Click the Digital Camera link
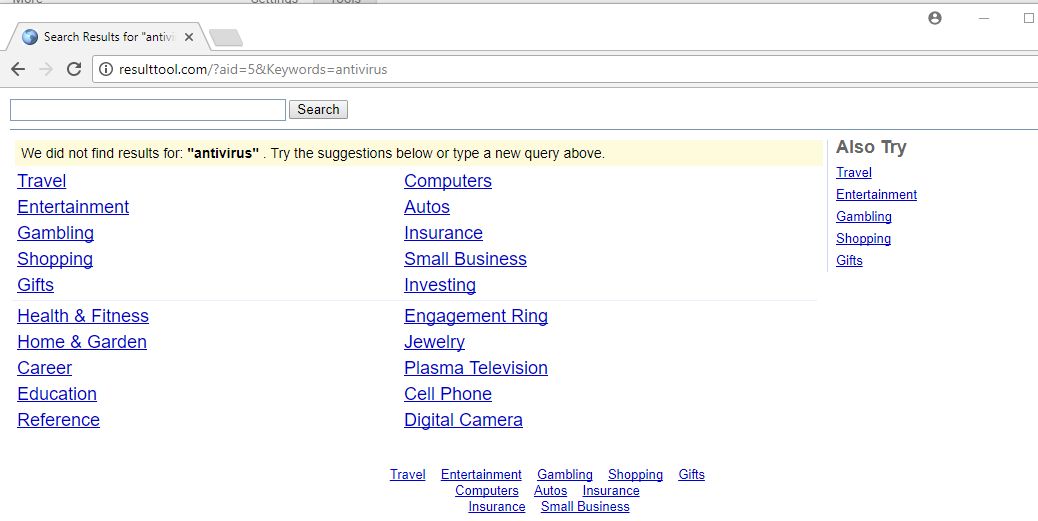1038x521 pixels. click(x=463, y=420)
